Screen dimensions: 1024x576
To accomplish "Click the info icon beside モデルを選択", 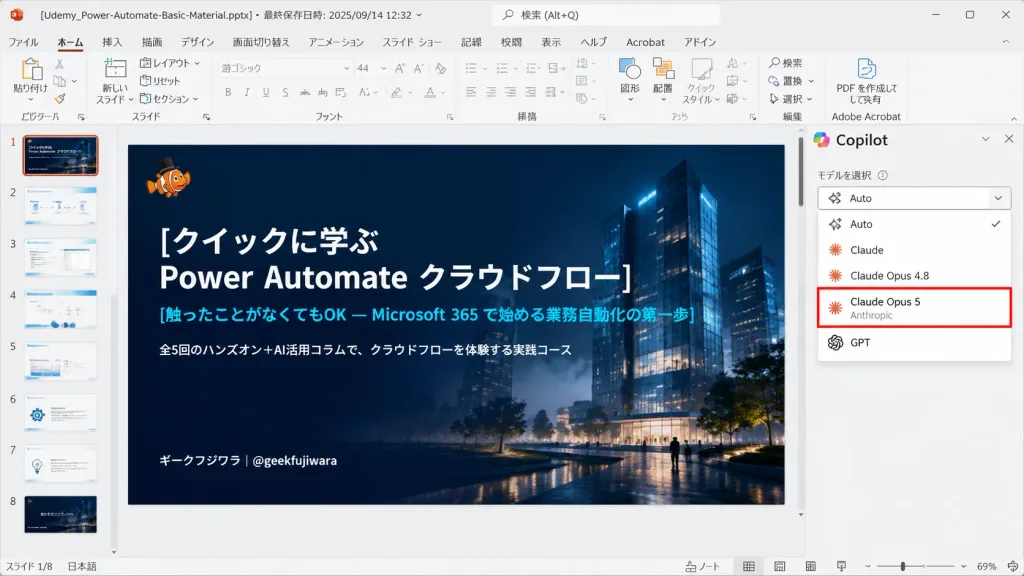I will click(883, 175).
